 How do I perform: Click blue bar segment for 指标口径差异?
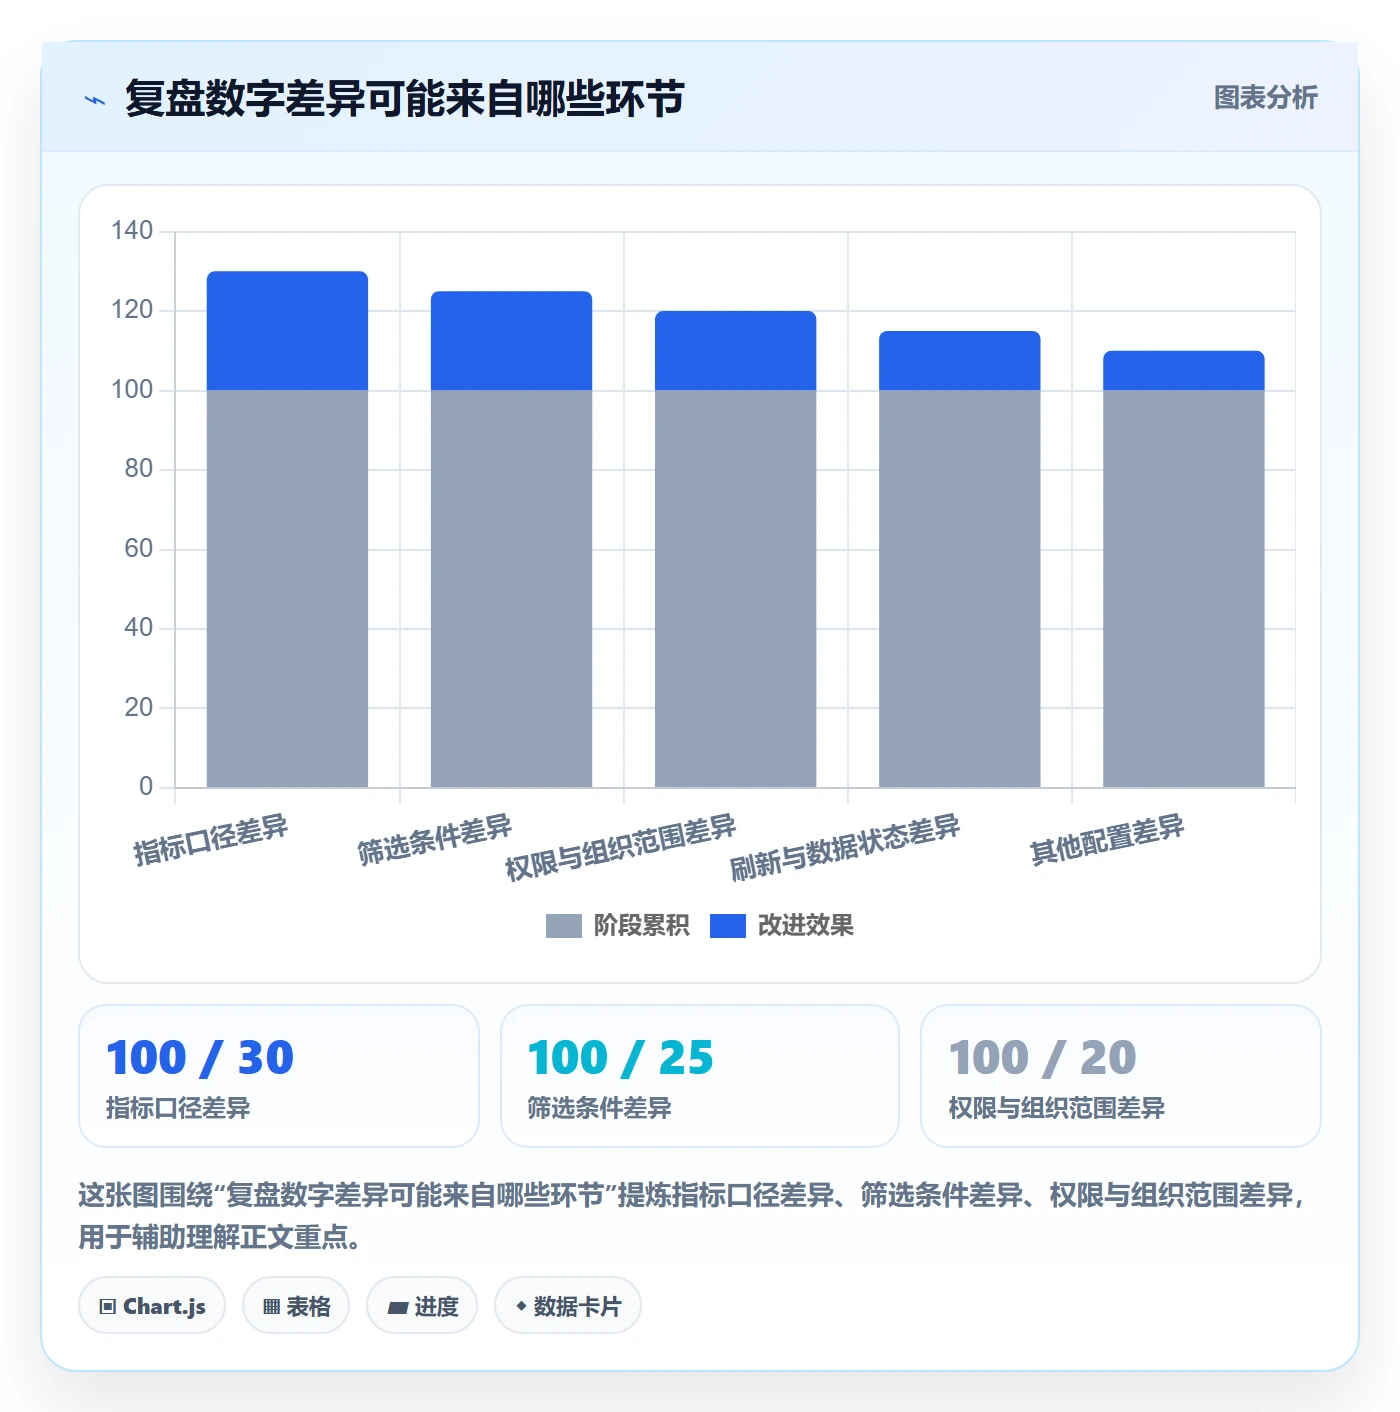click(x=287, y=331)
